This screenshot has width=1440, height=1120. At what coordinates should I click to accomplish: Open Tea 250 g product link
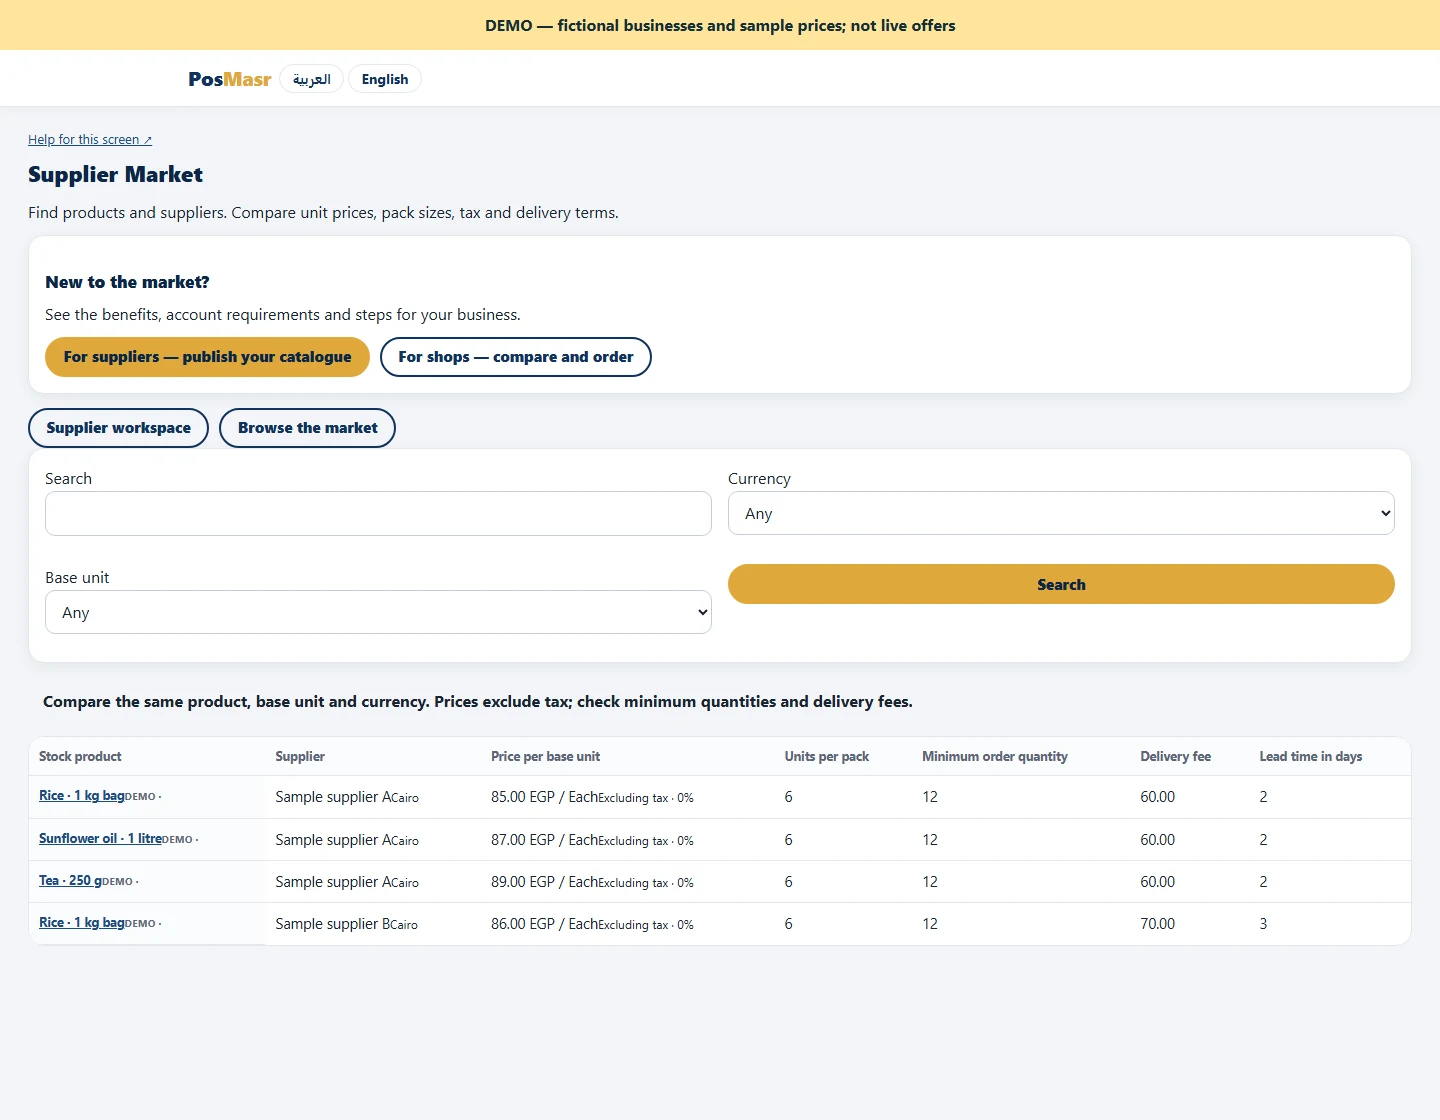(x=70, y=881)
